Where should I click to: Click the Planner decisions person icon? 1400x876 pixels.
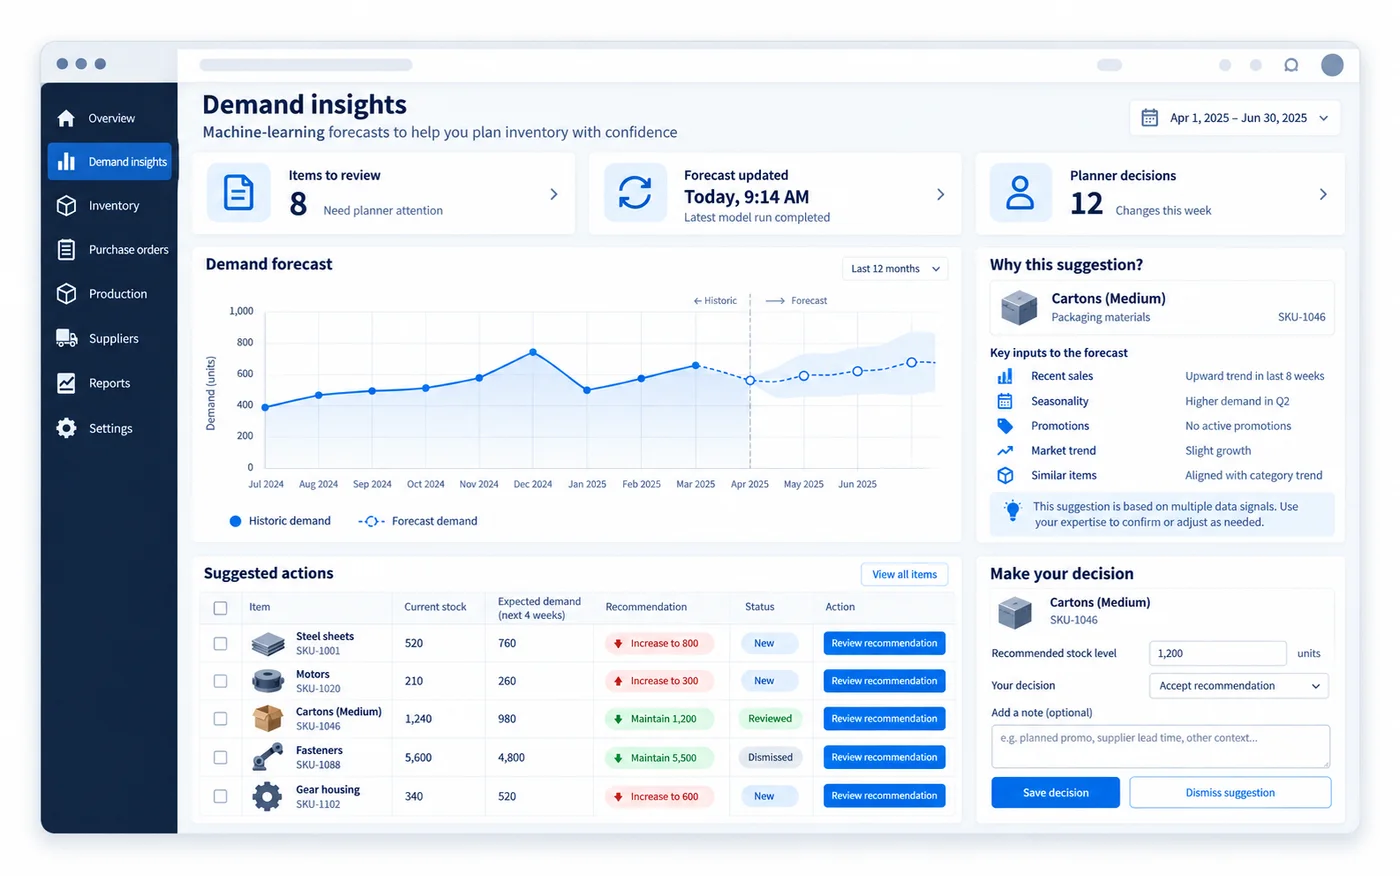(1020, 192)
